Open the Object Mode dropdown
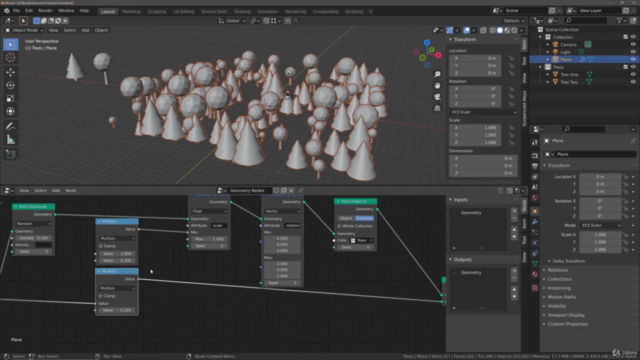The width and height of the screenshot is (640, 360). click(25, 30)
